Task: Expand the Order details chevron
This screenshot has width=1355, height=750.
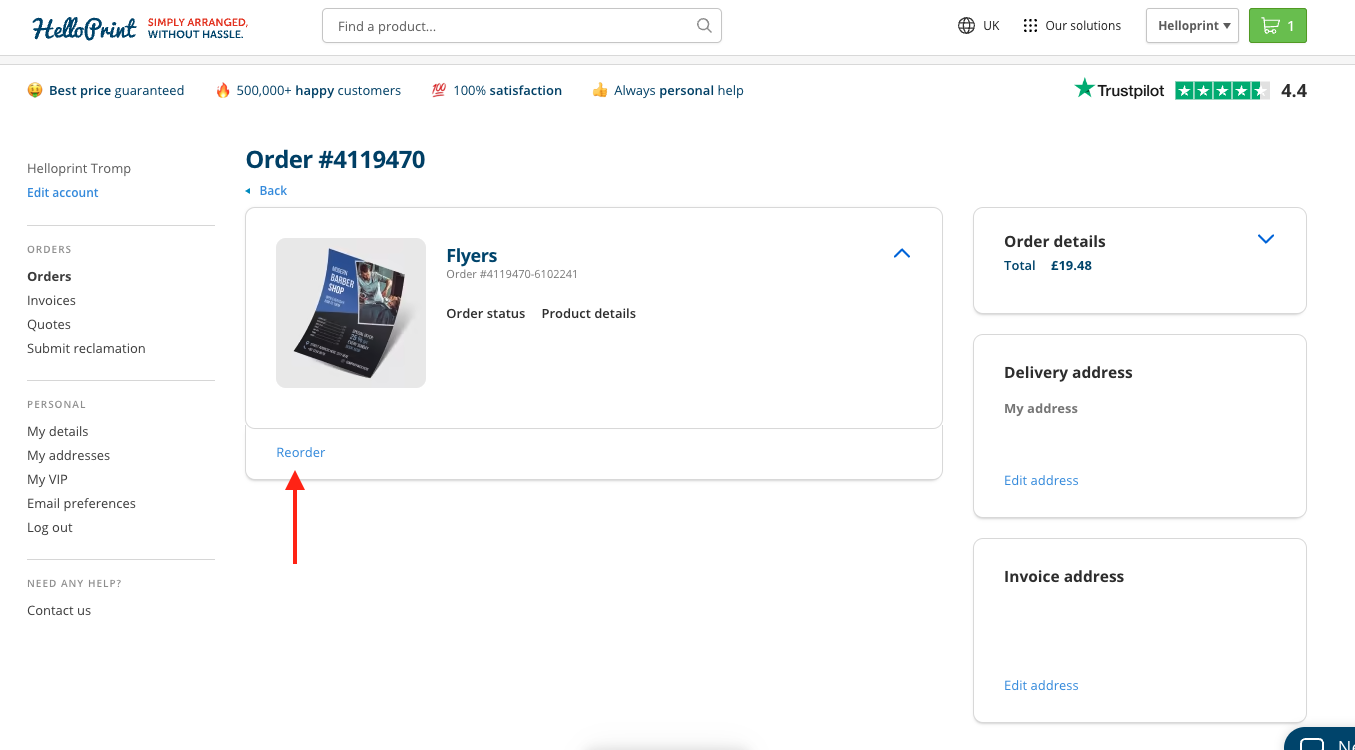Action: click(x=1265, y=239)
